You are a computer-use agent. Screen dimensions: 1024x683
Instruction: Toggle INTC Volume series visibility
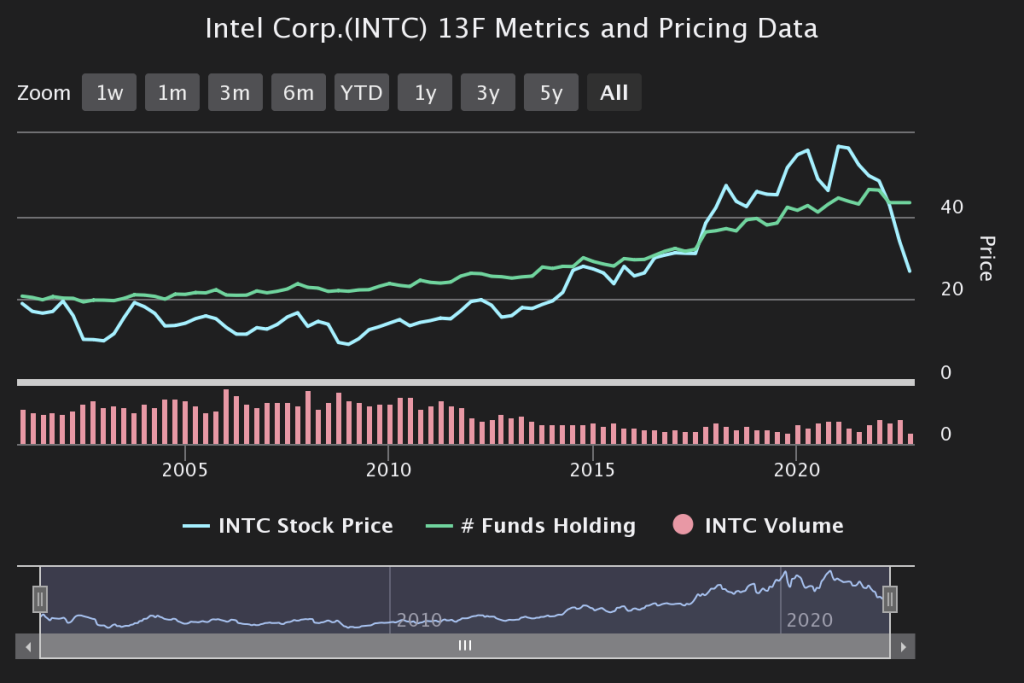[773, 526]
